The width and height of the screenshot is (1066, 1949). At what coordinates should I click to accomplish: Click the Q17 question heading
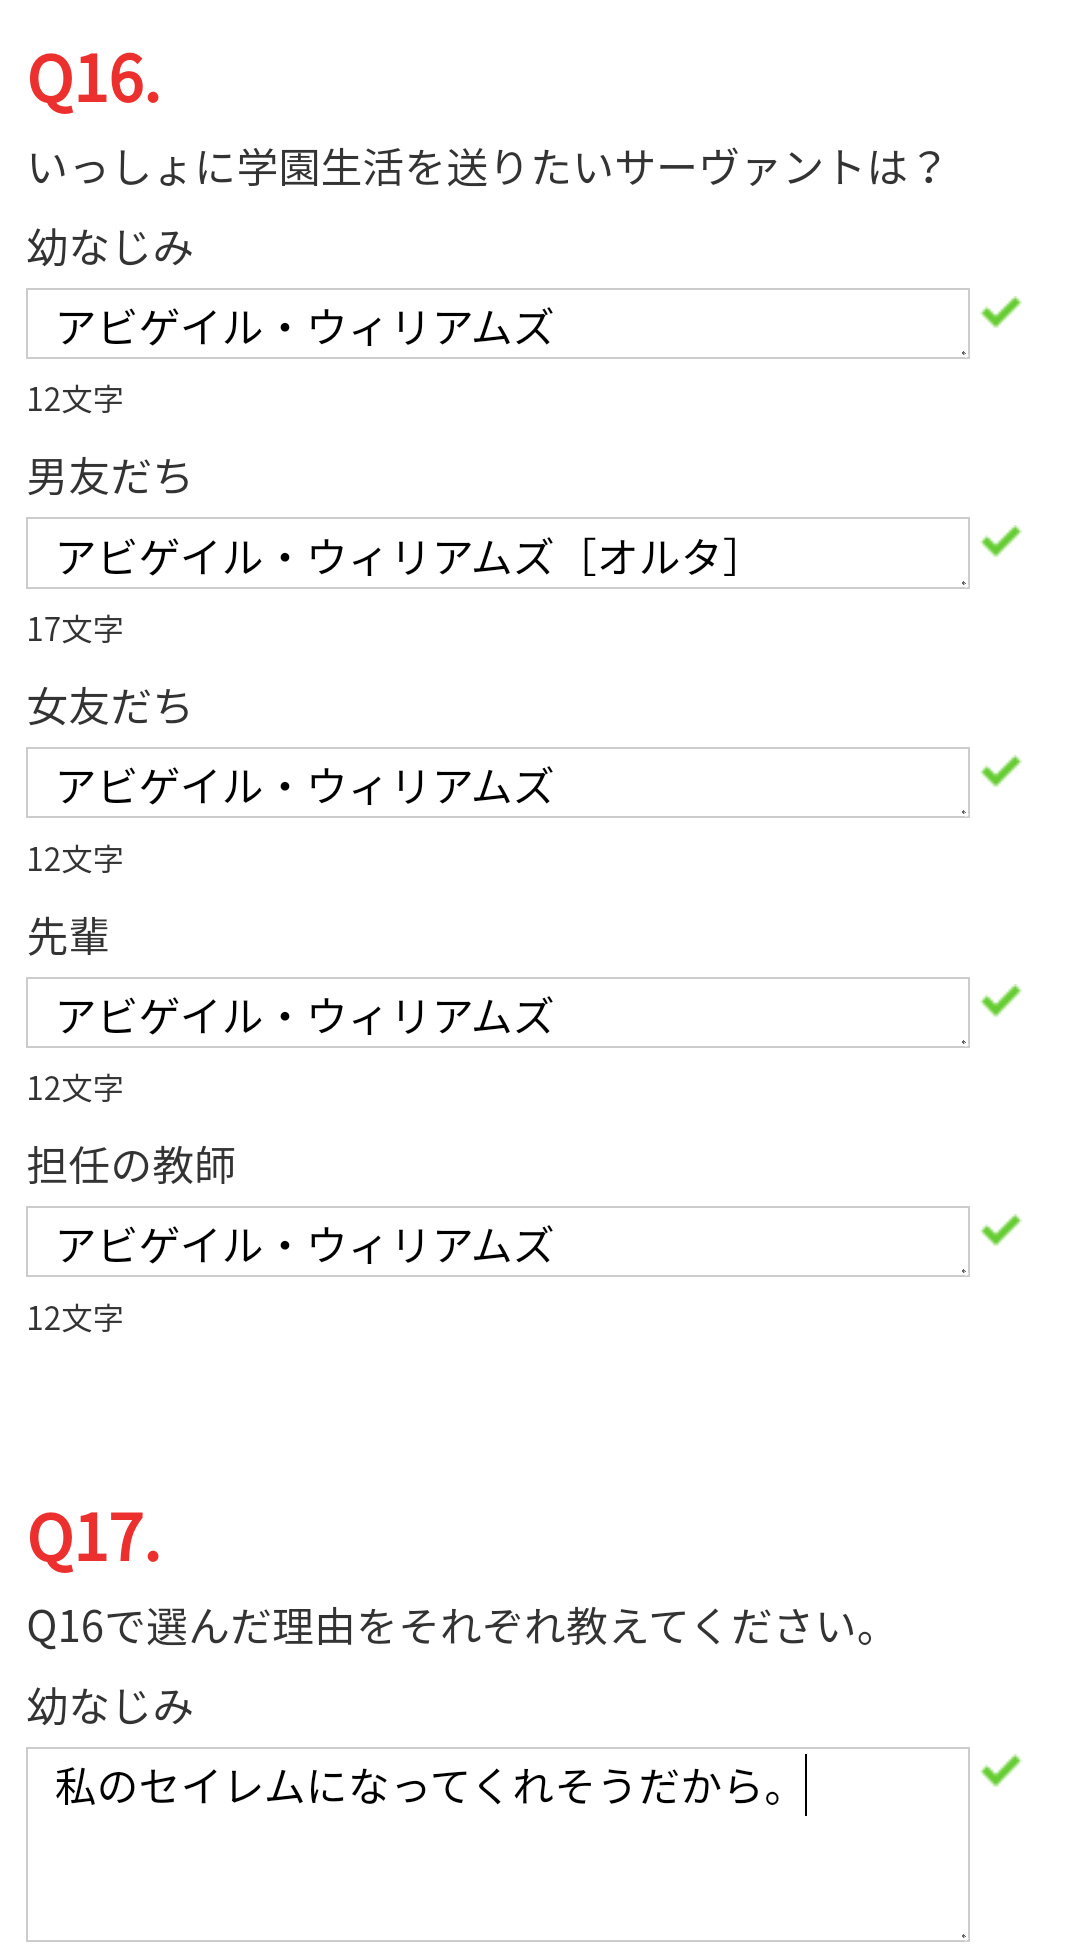(94, 1537)
